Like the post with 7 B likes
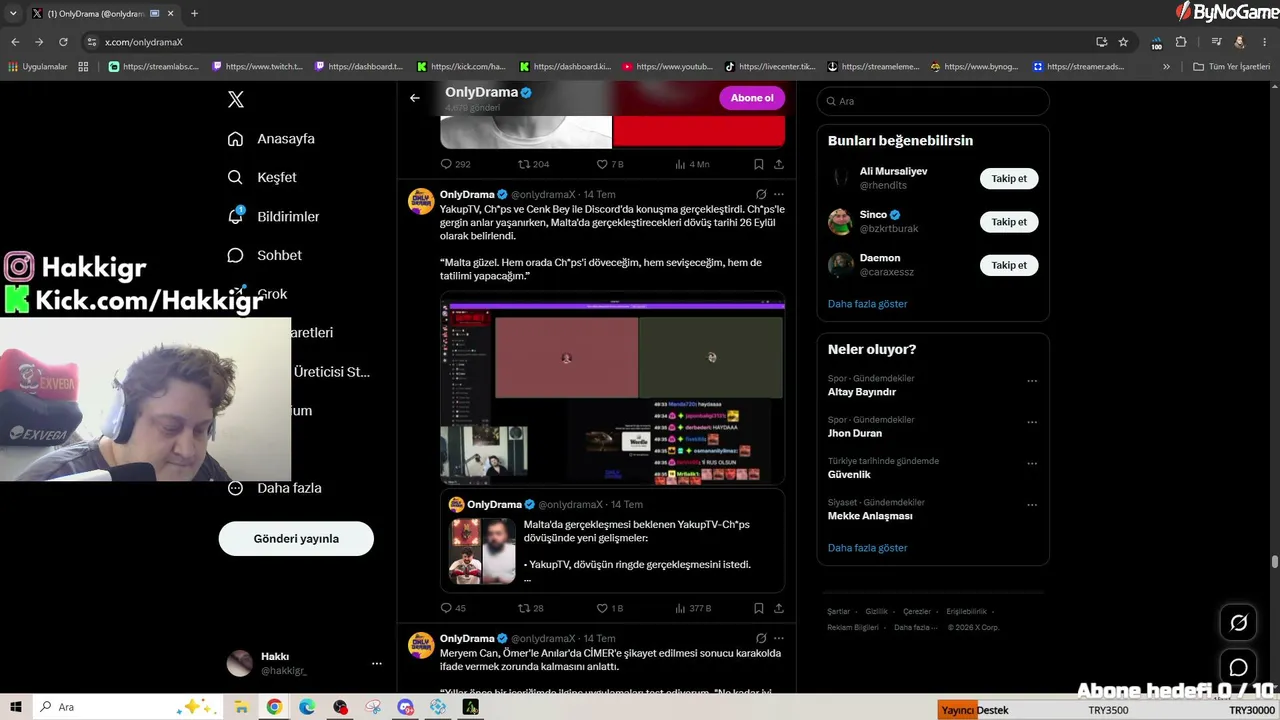 pos(610,164)
